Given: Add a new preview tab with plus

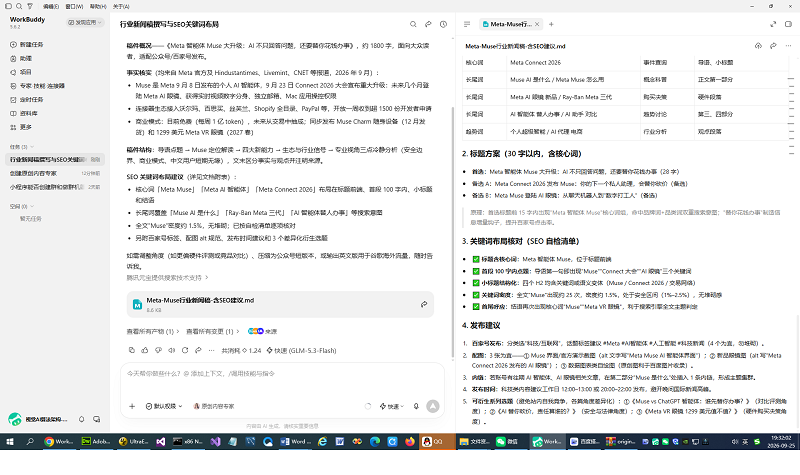Looking at the screenshot, I should [x=551, y=24].
